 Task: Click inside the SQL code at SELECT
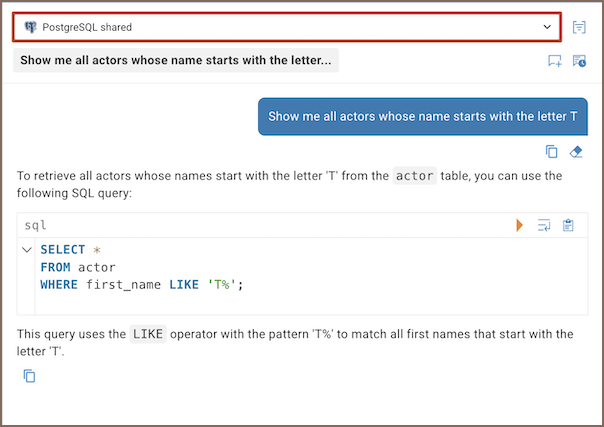[x=63, y=250]
